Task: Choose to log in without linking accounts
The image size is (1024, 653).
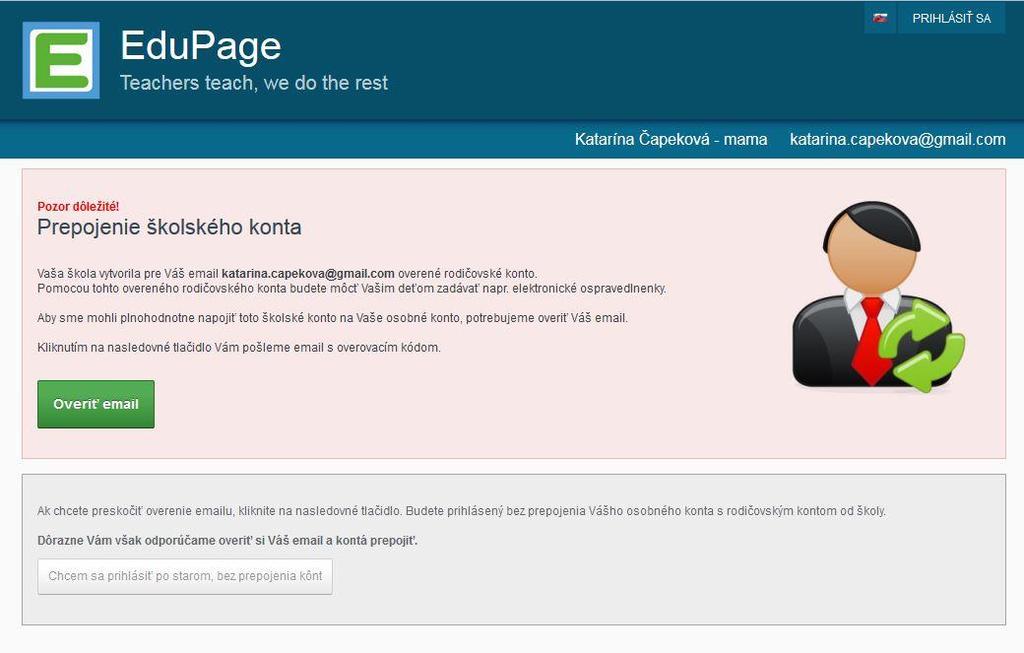Action: (x=185, y=577)
